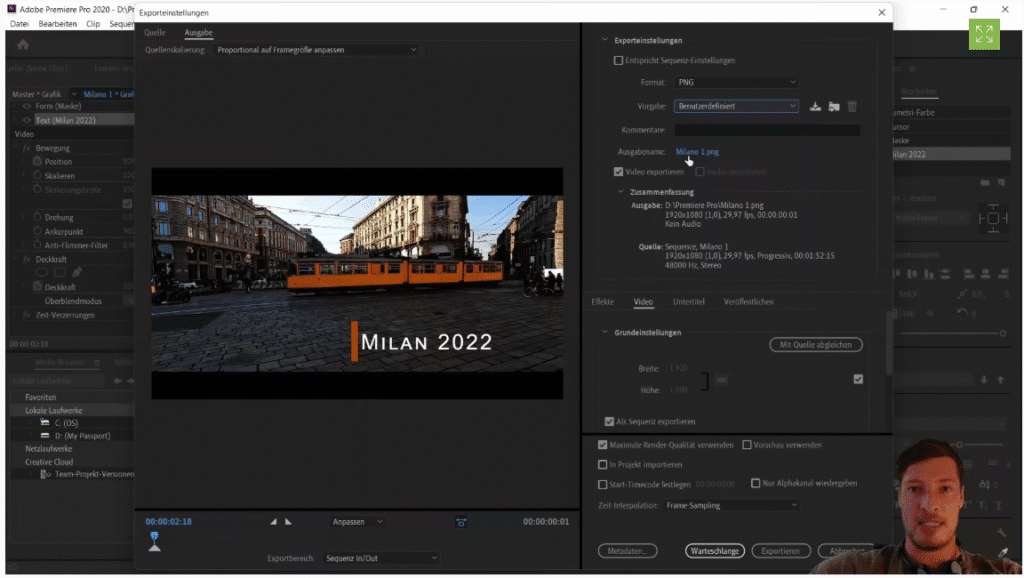1024x578 pixels.
Task: Click Milan tram preview image
Action: (357, 283)
